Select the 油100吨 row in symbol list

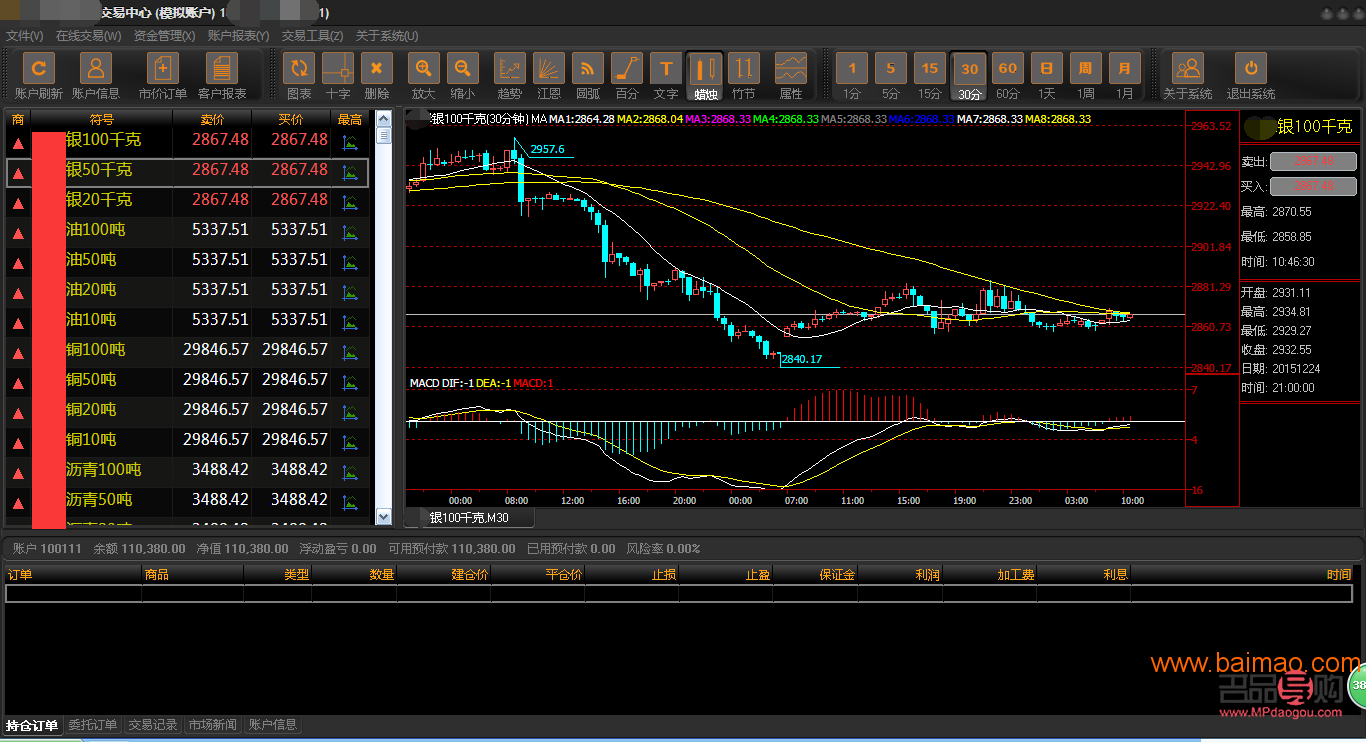pos(200,230)
